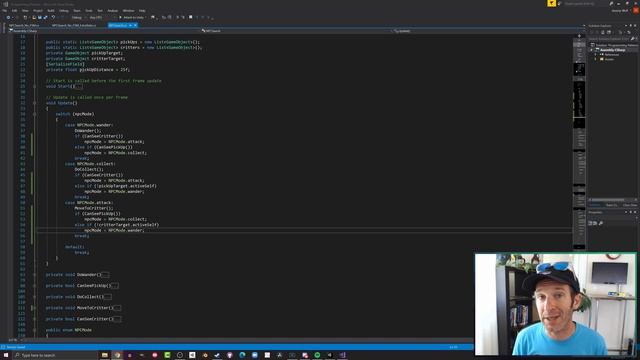The width and height of the screenshot is (640, 360).
Task: Expand the Assets folder in Solution Explorer
Action: [596, 59]
